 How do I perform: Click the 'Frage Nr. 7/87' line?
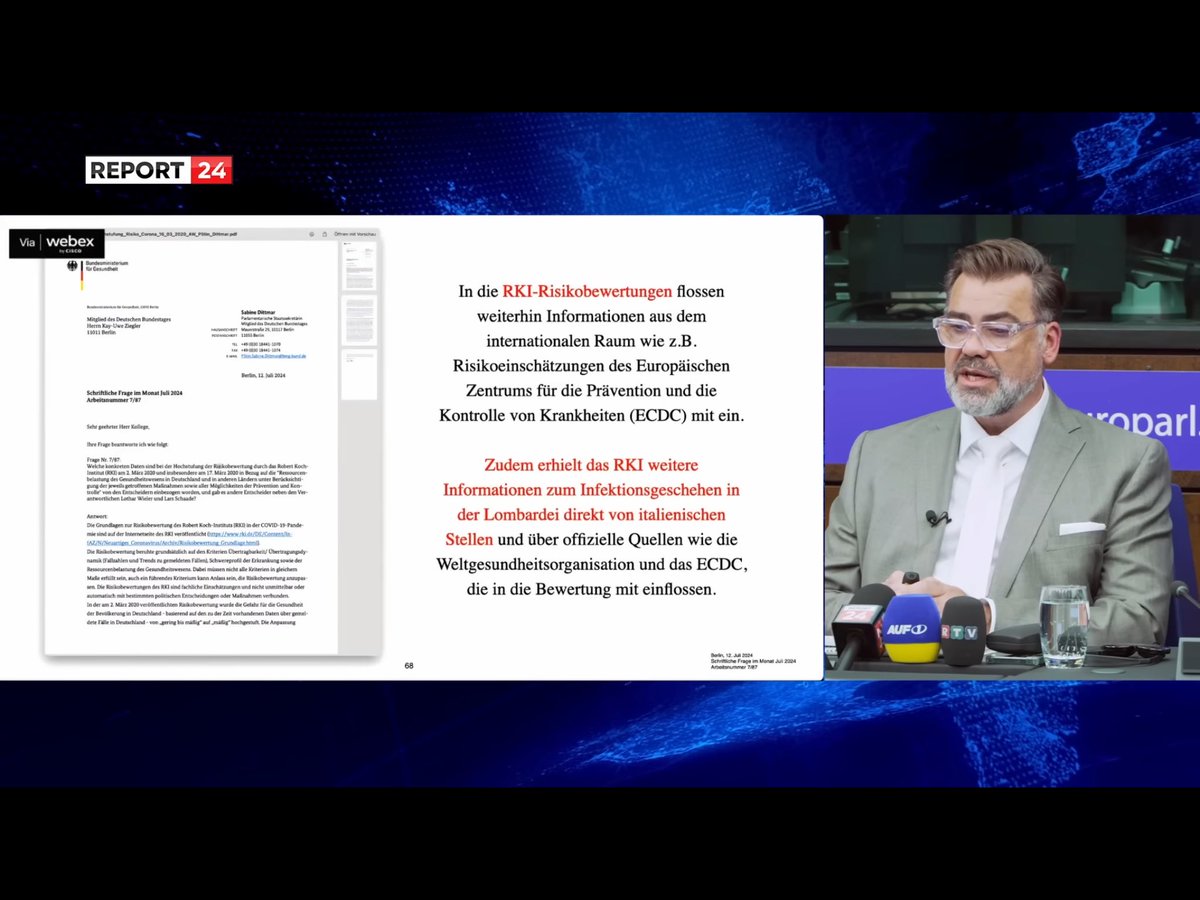(x=103, y=460)
